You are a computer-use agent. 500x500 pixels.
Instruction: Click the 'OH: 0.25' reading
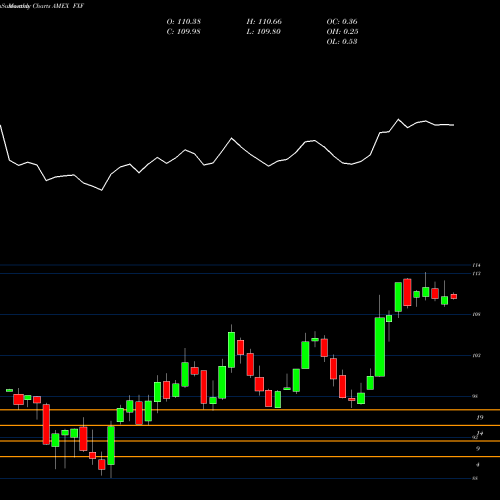(342, 32)
